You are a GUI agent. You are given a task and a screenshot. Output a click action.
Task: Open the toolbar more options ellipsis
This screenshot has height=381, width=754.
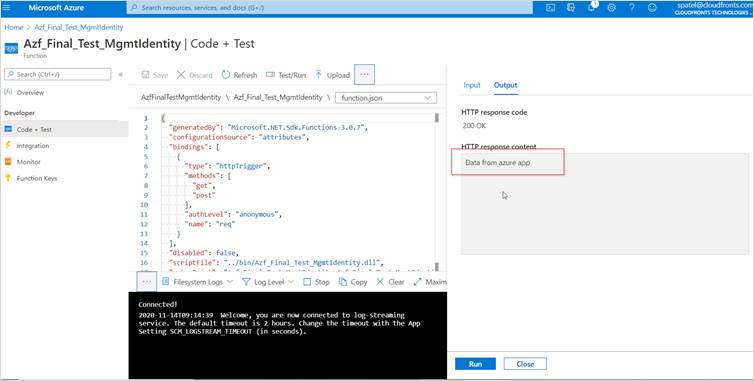pos(364,75)
